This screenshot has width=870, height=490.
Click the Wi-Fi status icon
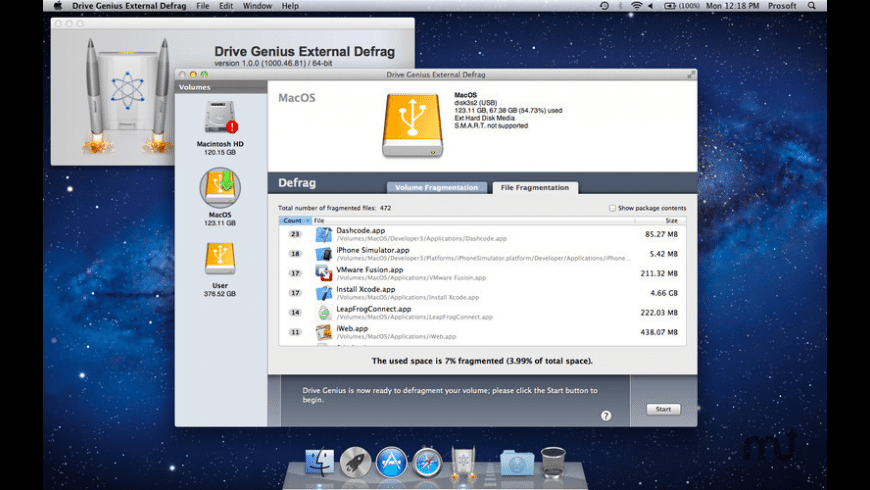point(636,6)
